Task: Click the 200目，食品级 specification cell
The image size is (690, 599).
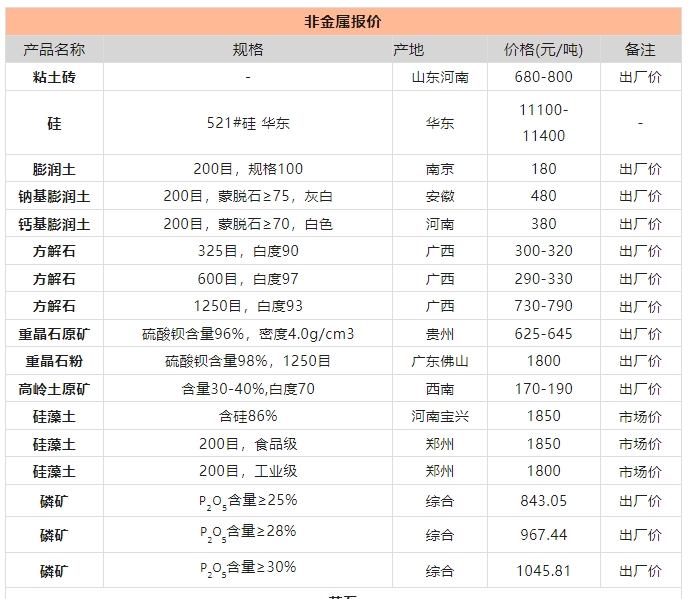Action: click(x=247, y=444)
